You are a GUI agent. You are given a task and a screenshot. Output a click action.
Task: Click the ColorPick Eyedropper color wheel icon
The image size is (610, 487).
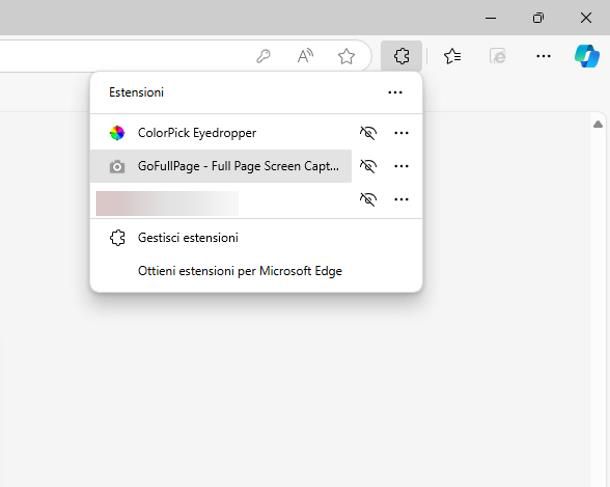117,133
